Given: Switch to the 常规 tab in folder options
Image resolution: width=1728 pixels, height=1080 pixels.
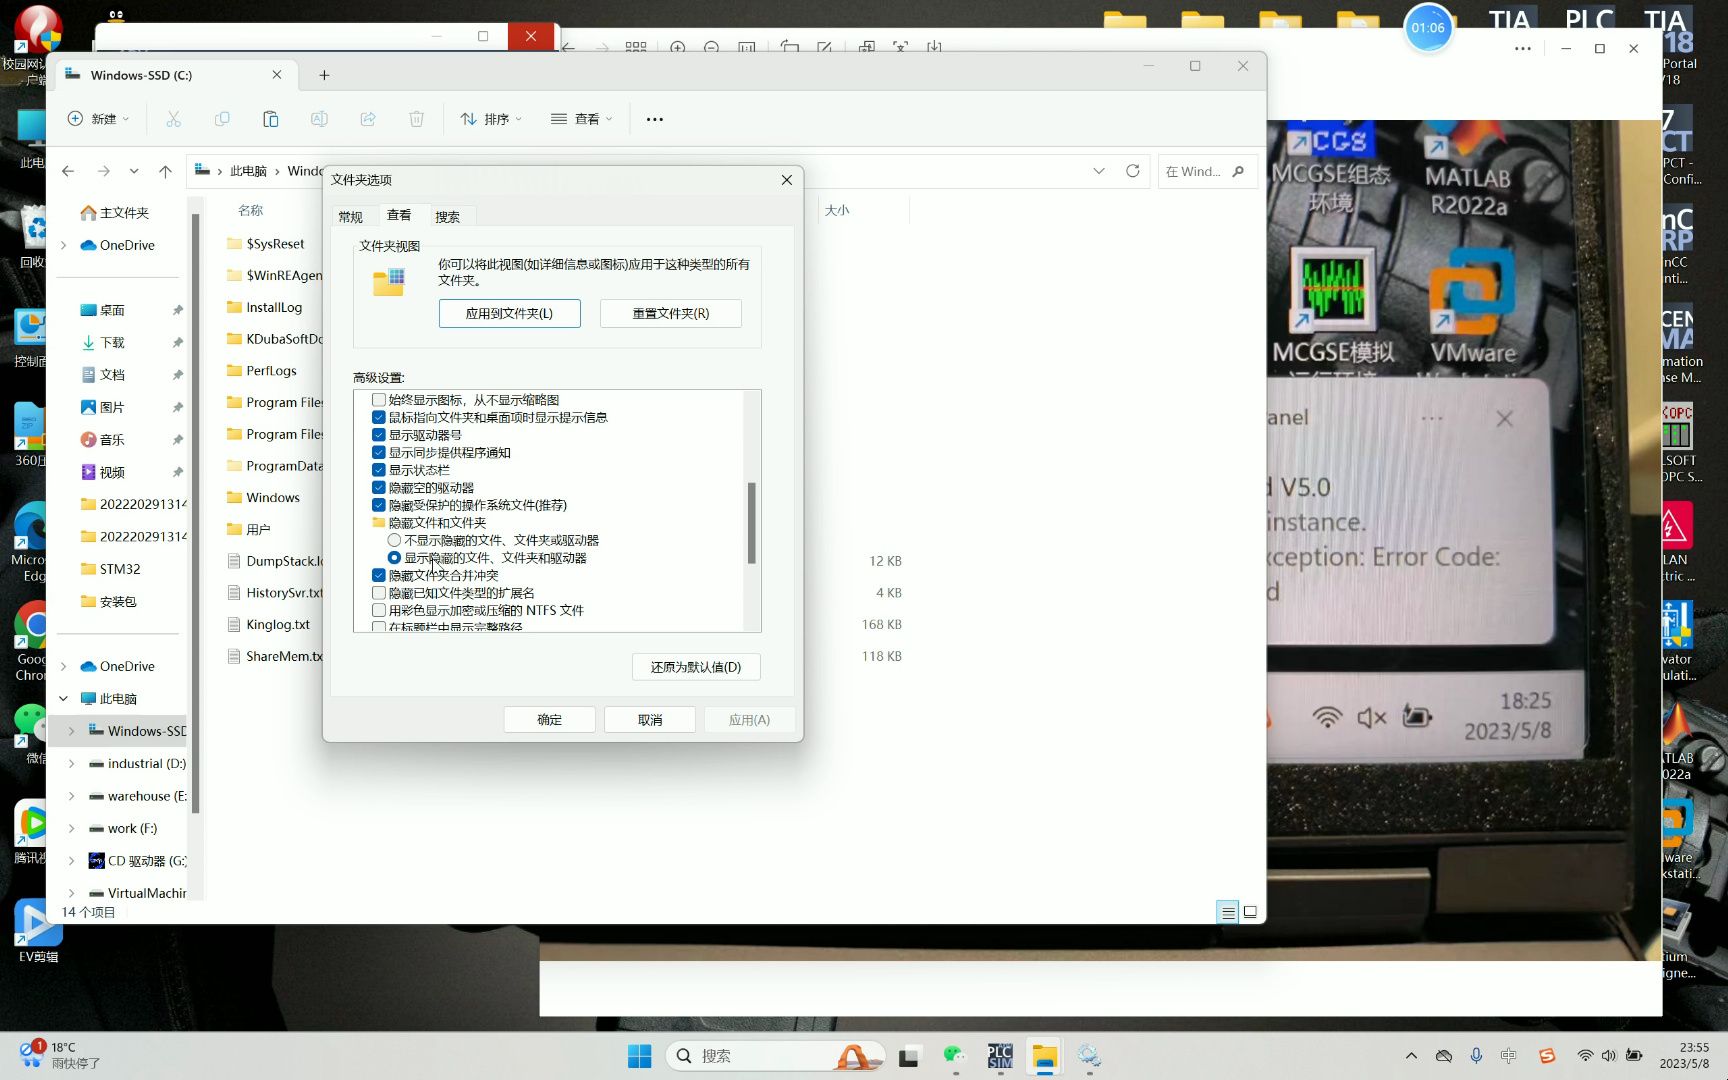Looking at the screenshot, I should click(350, 217).
